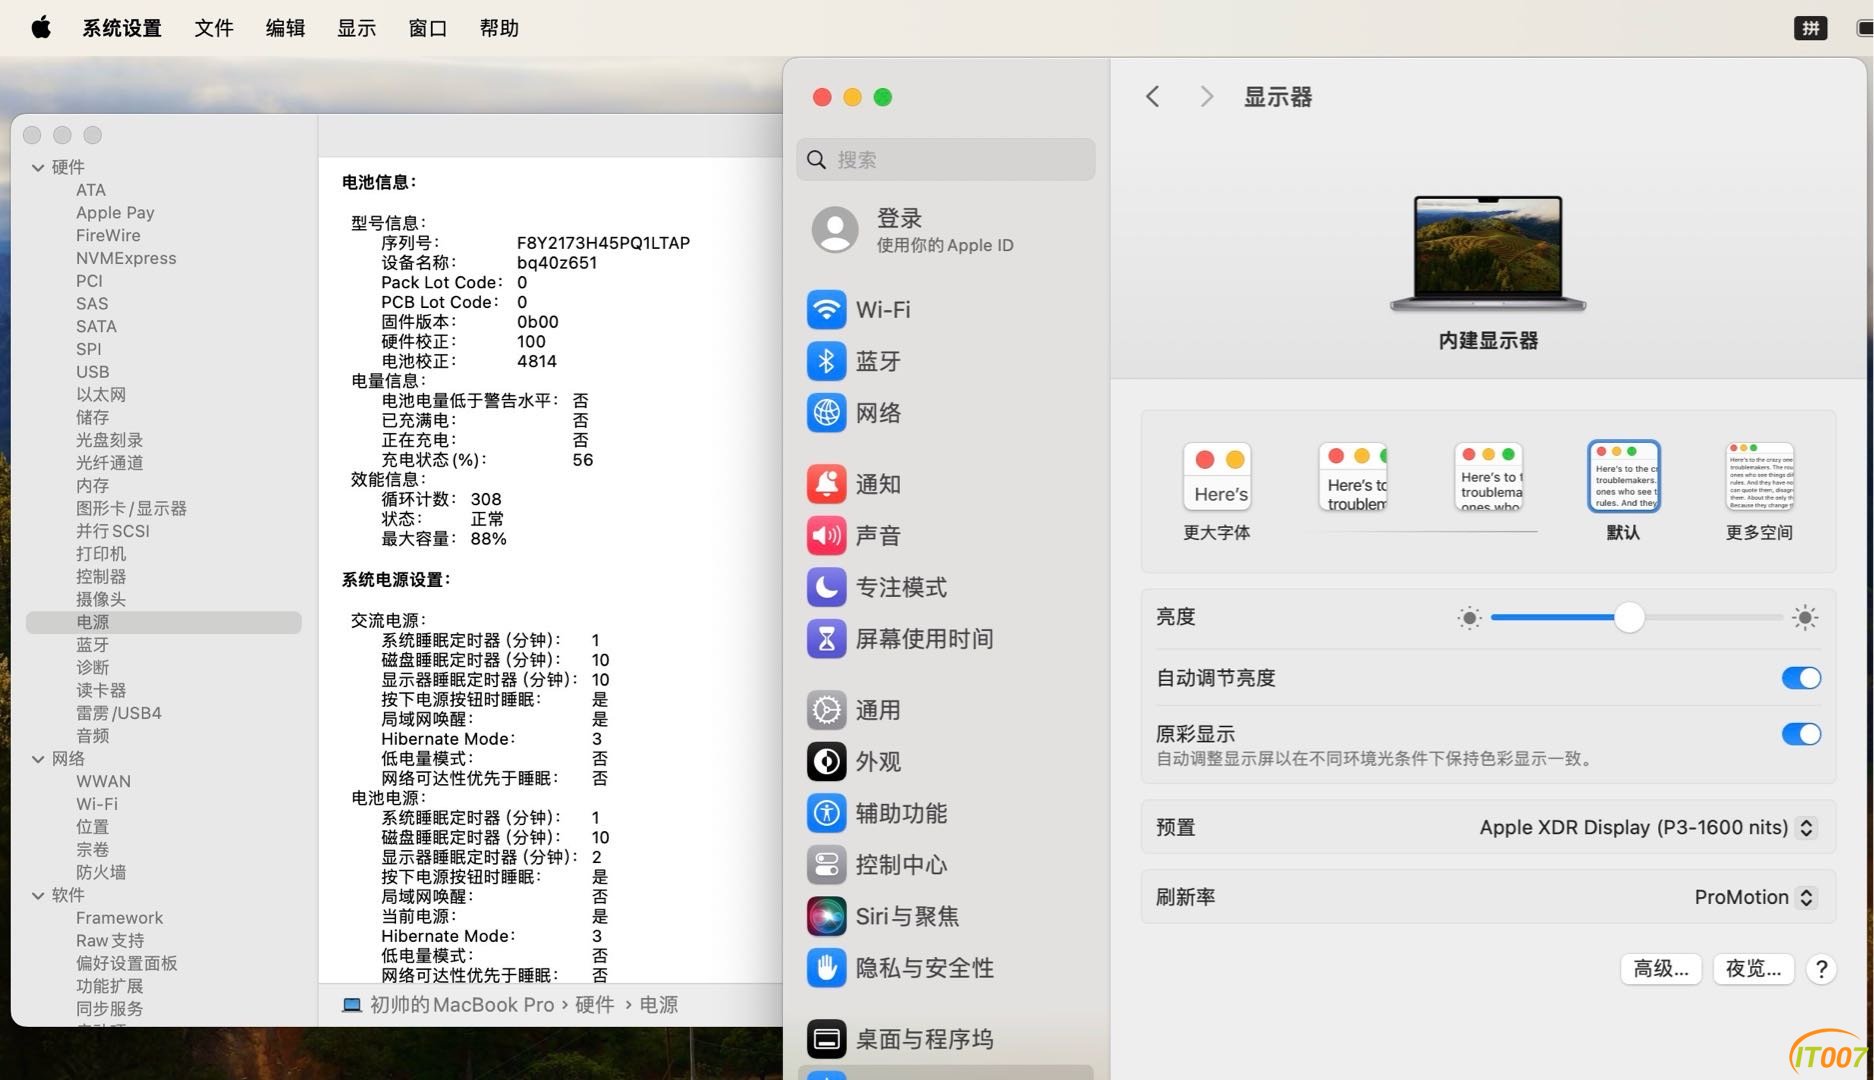Open Sound (声音) settings icon
The image size is (1874, 1080).
tap(826, 536)
